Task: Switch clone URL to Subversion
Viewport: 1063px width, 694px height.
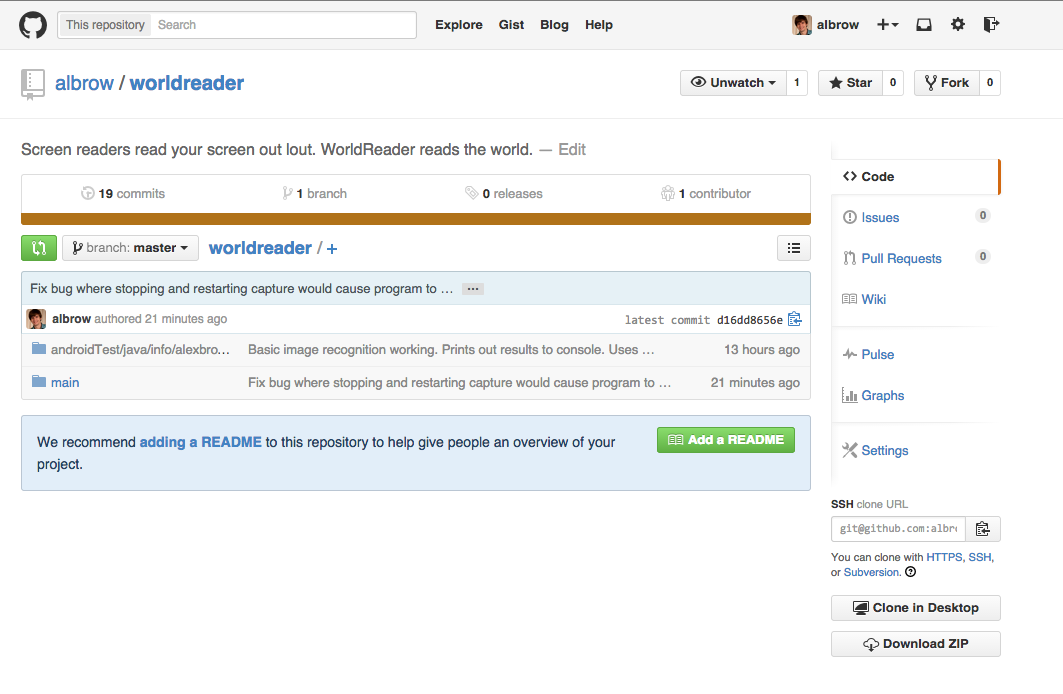Action: [871, 572]
